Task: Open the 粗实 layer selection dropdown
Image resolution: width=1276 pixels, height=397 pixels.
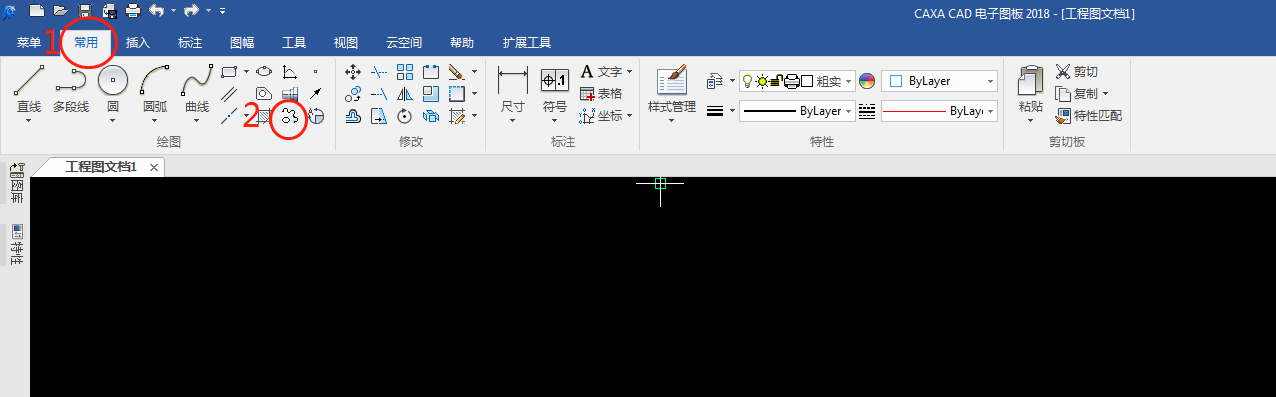Action: click(x=797, y=81)
